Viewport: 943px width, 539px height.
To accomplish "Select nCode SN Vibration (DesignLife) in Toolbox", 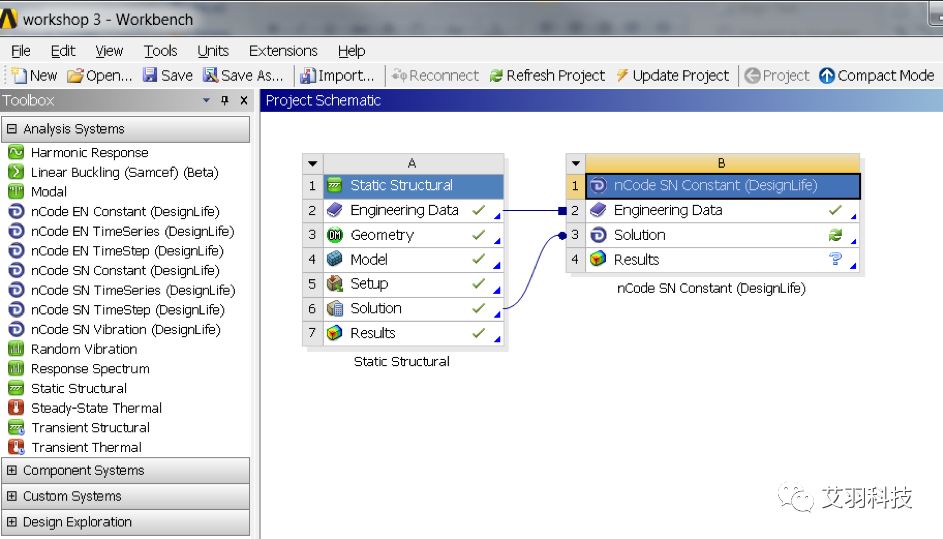I will (x=126, y=330).
